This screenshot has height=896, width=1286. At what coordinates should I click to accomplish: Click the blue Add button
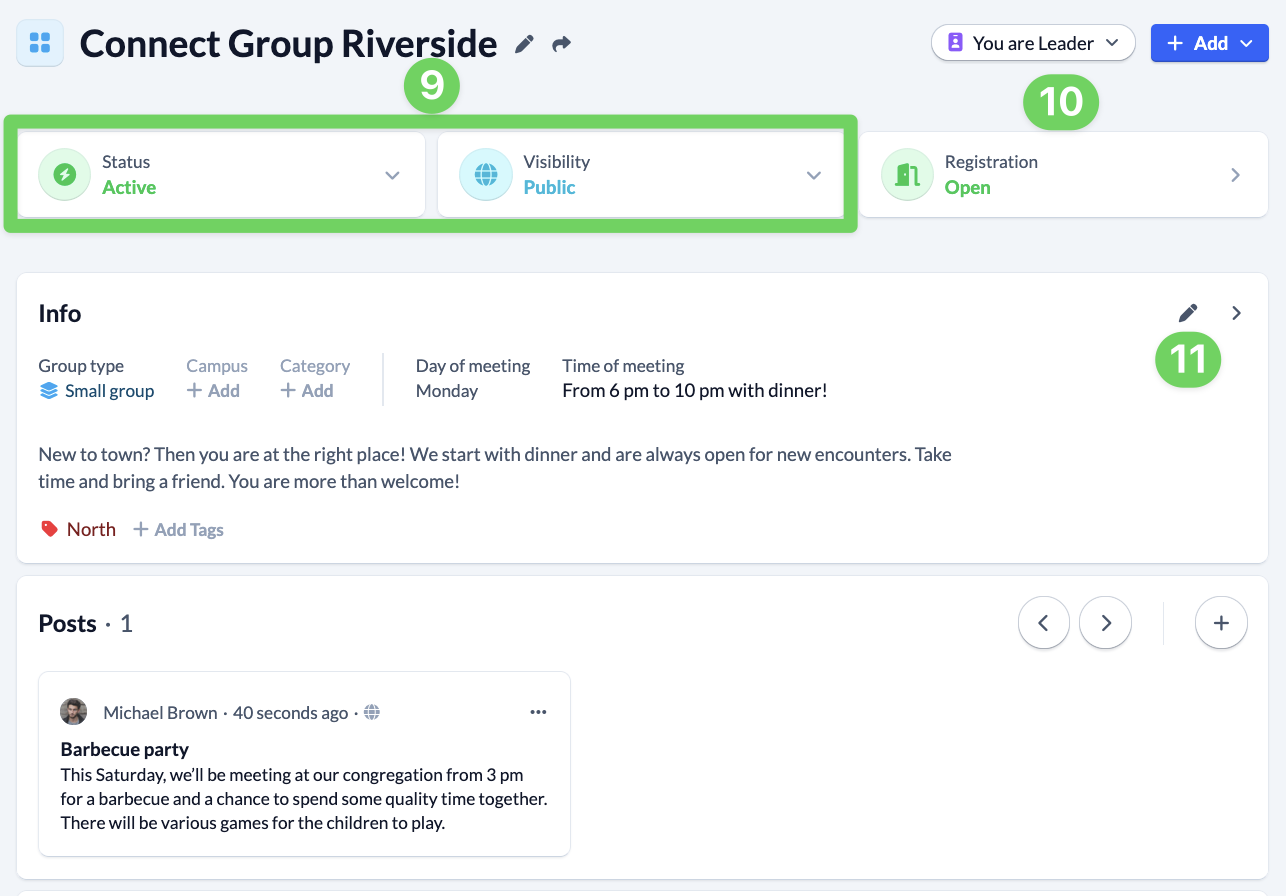(1209, 43)
